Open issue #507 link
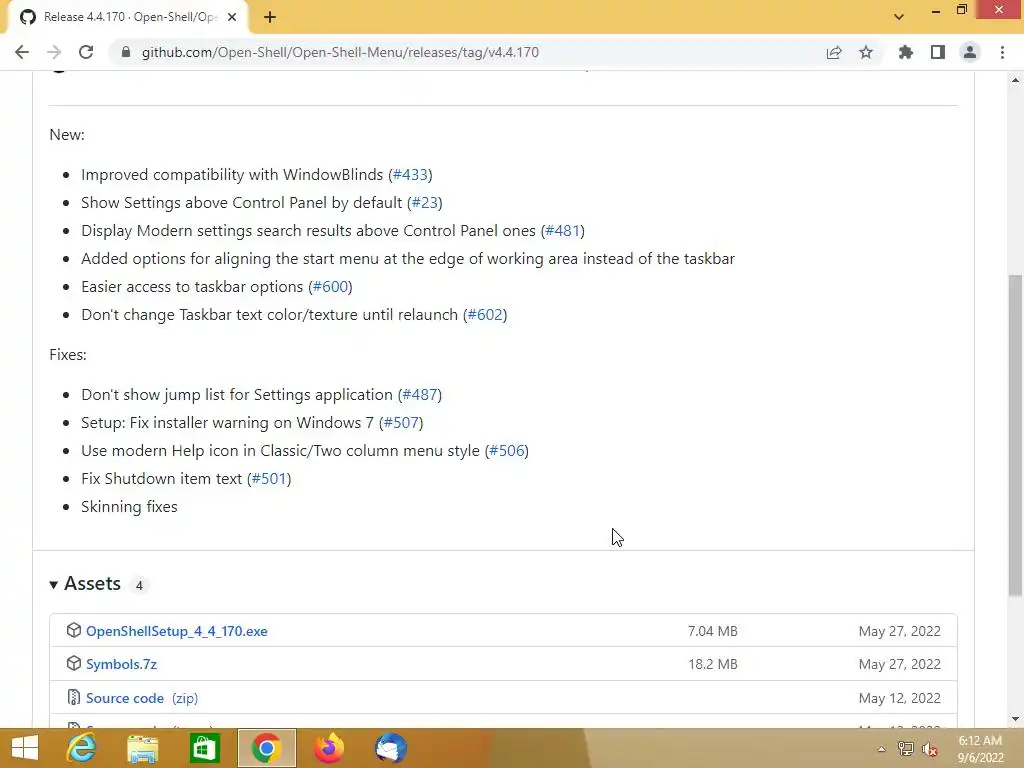 [401, 423]
